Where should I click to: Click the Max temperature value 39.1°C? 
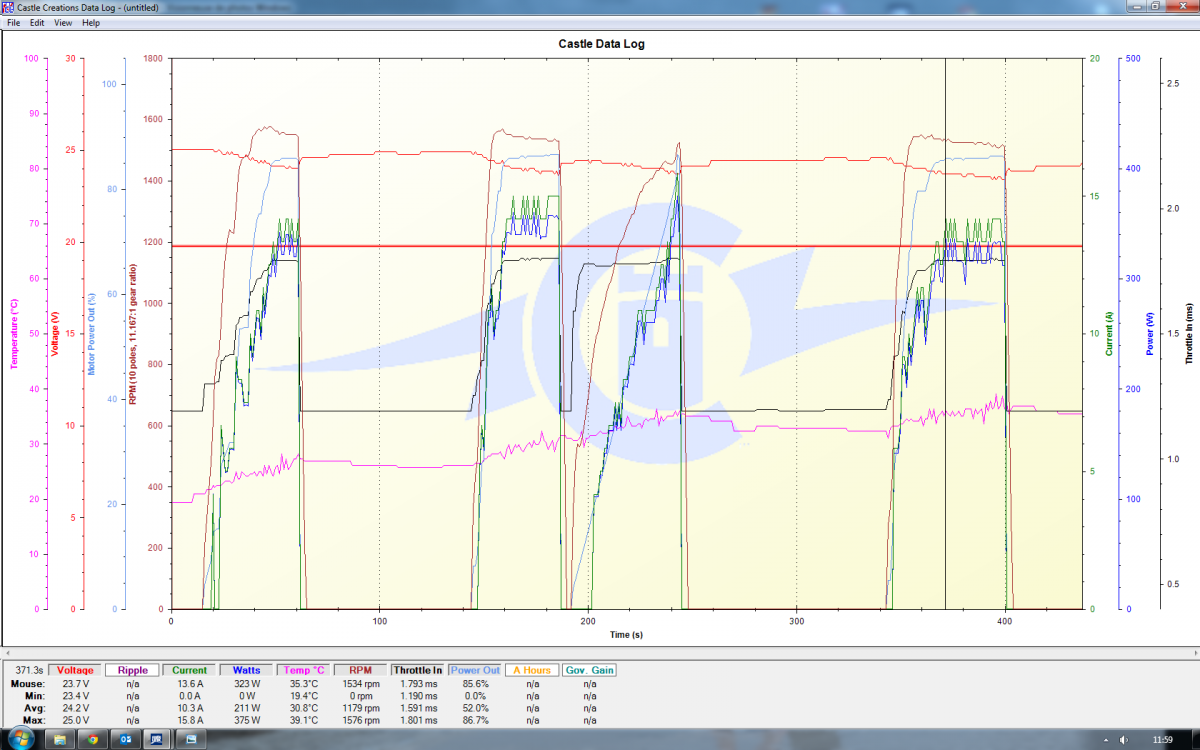coord(303,720)
